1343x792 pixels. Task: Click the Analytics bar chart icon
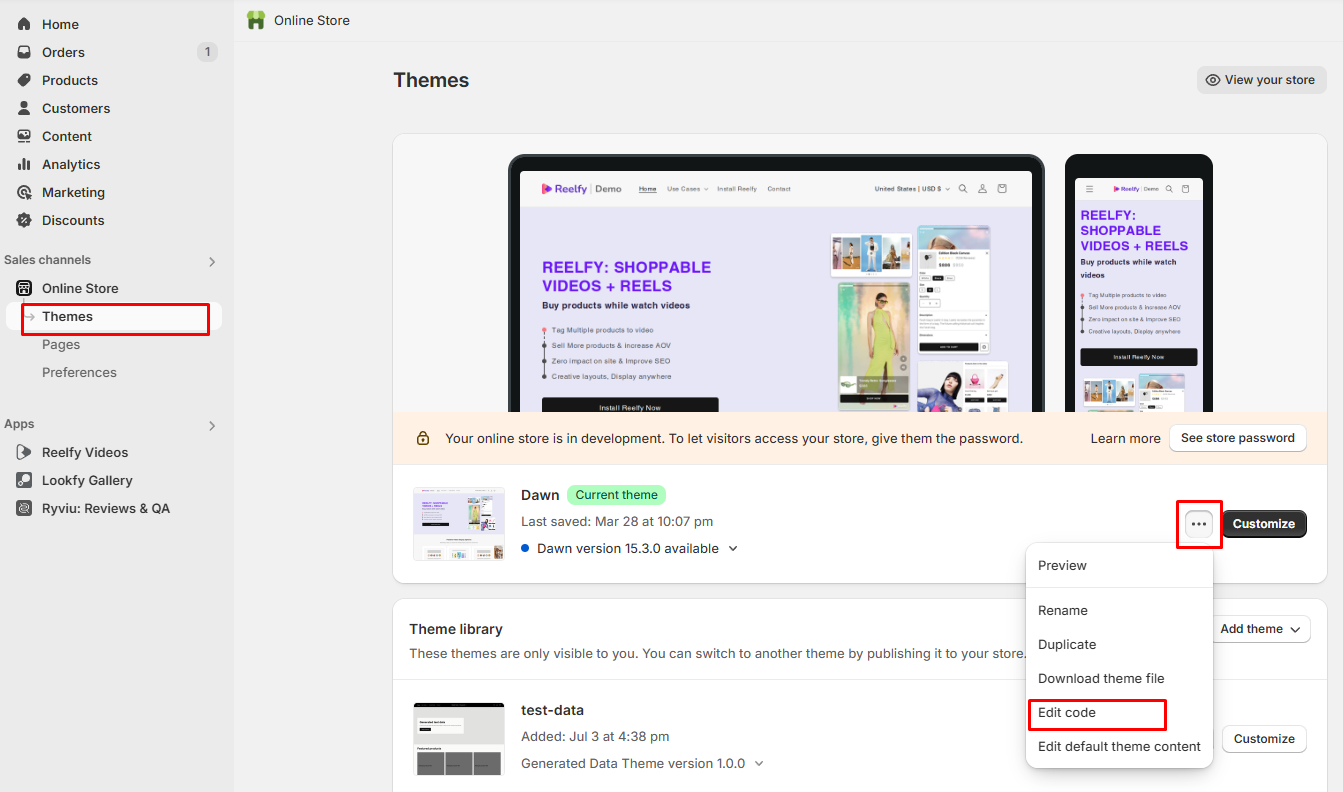[x=24, y=164]
